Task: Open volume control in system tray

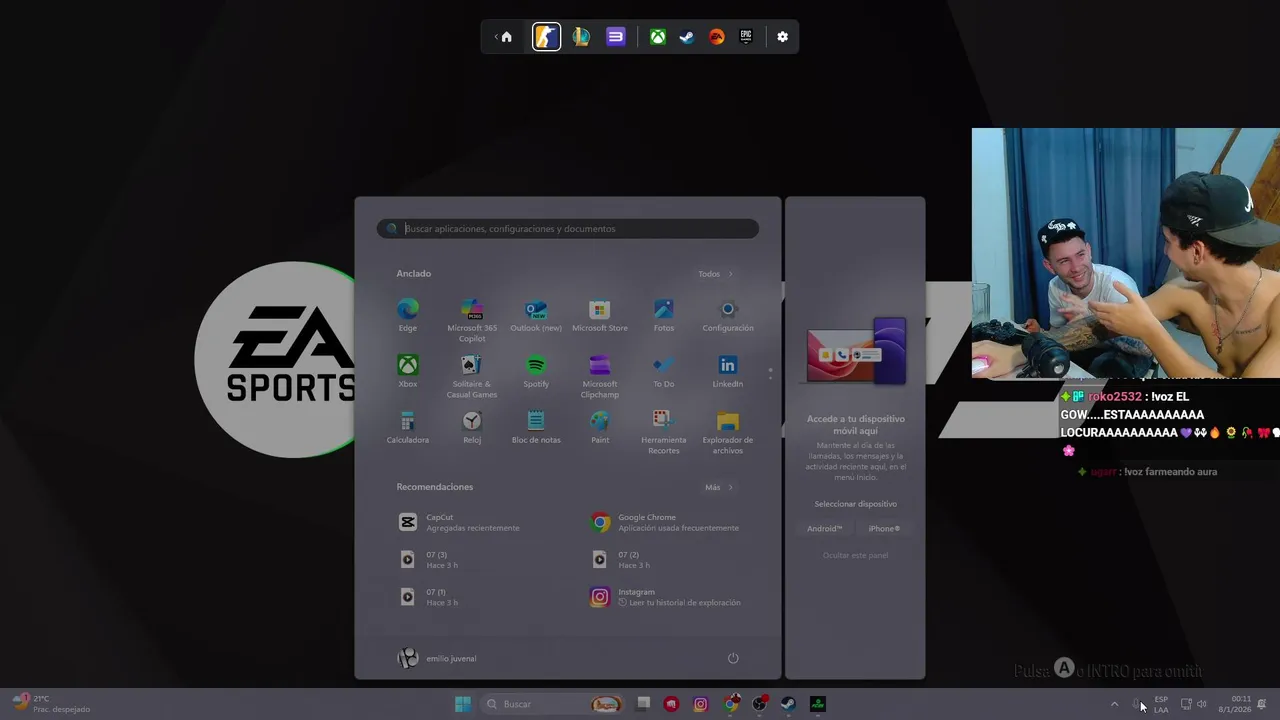Action: [1202, 704]
